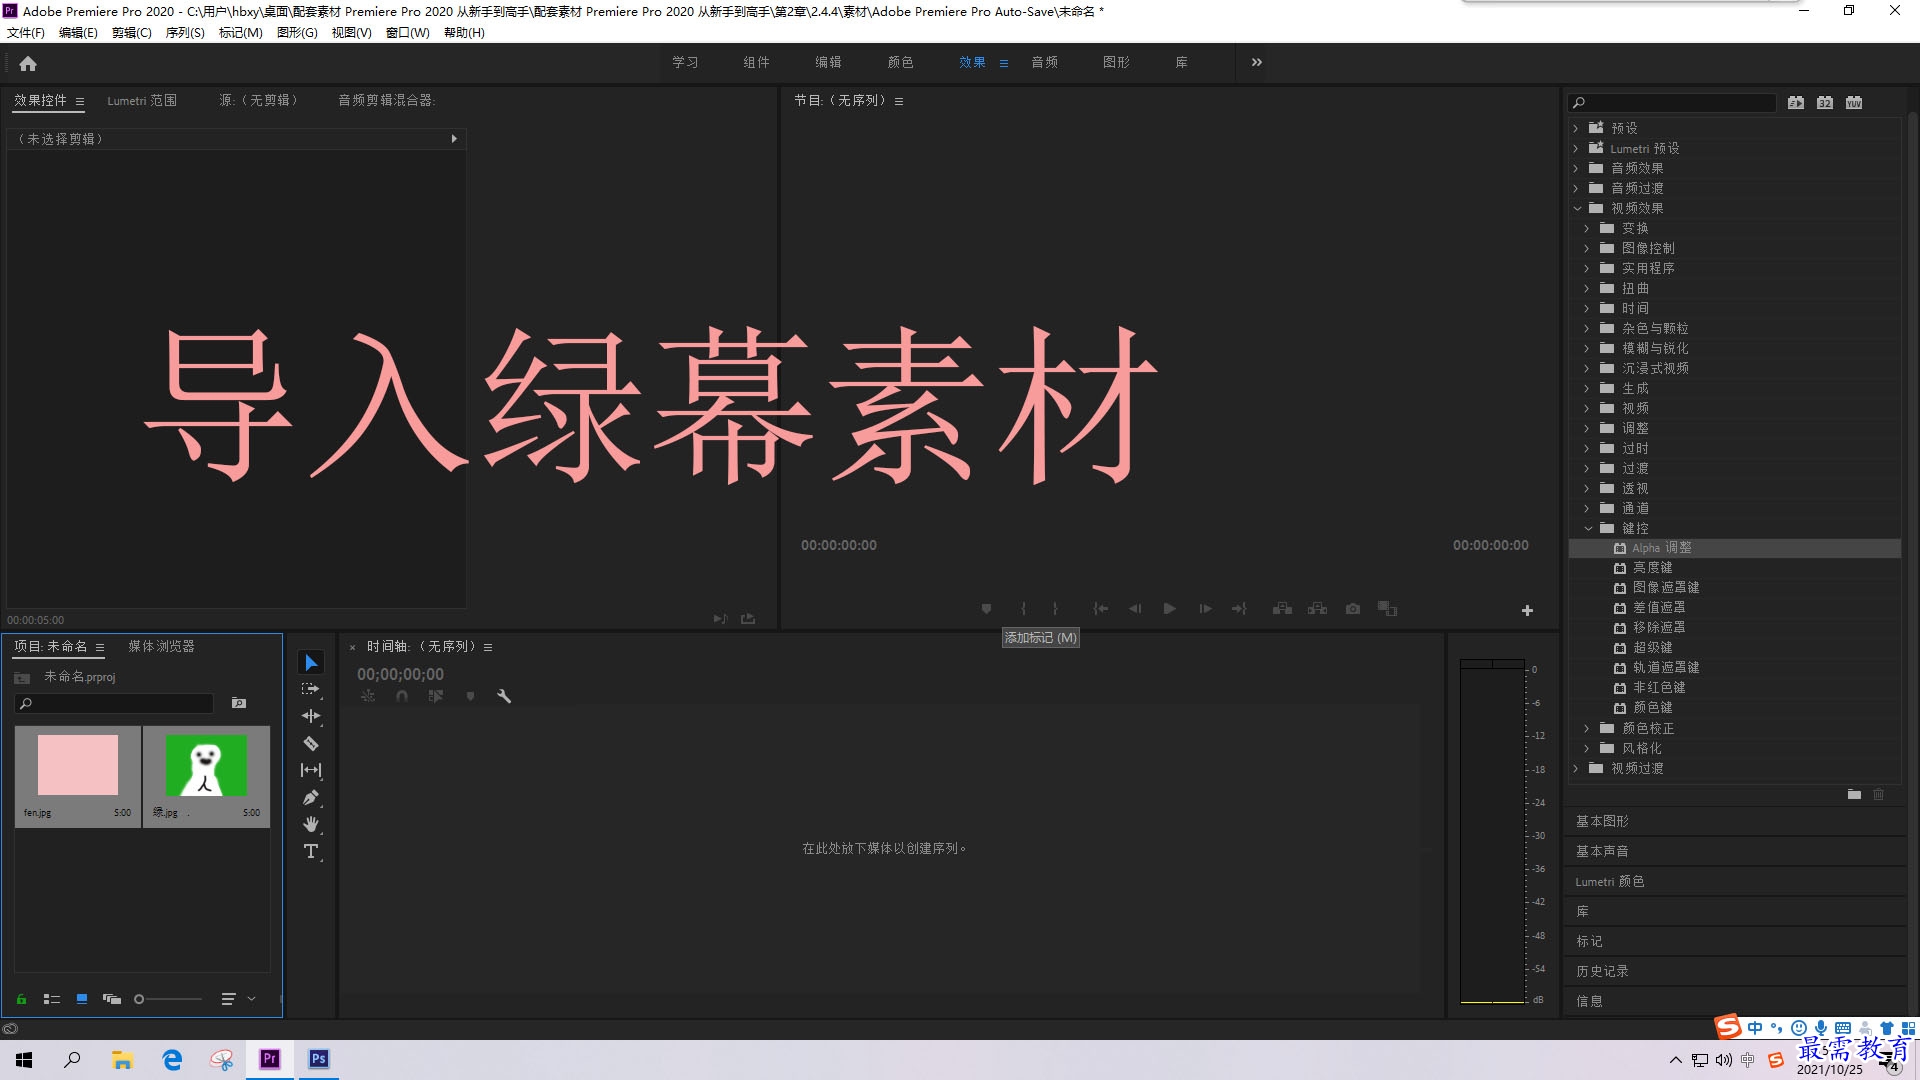Viewport: 1920px width, 1080px height.
Task: Click Mark Out button in Program monitor
Action: tap(1055, 608)
